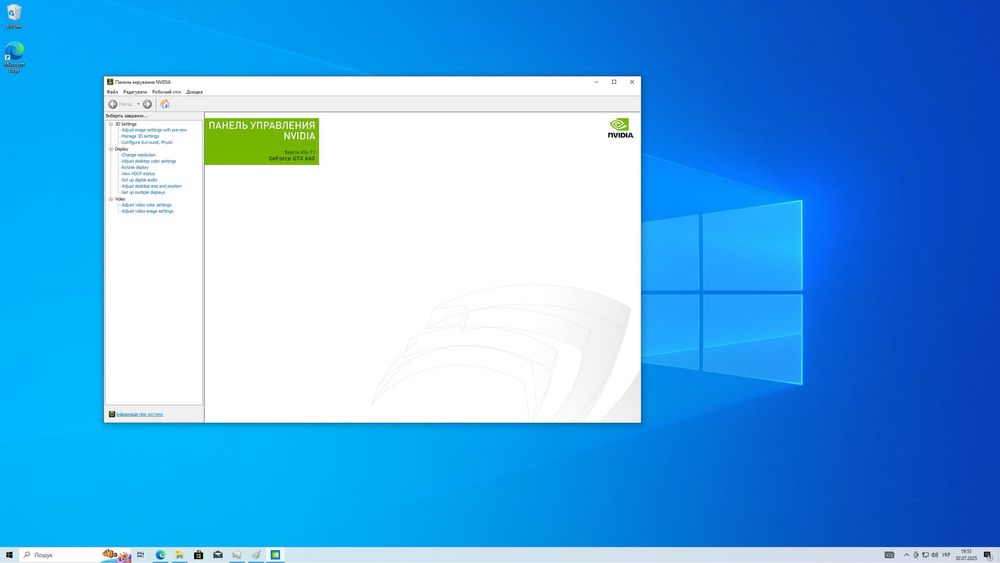This screenshot has width=1000, height=563.
Task: Maximize the NVIDIA control panel window
Action: 614,82
